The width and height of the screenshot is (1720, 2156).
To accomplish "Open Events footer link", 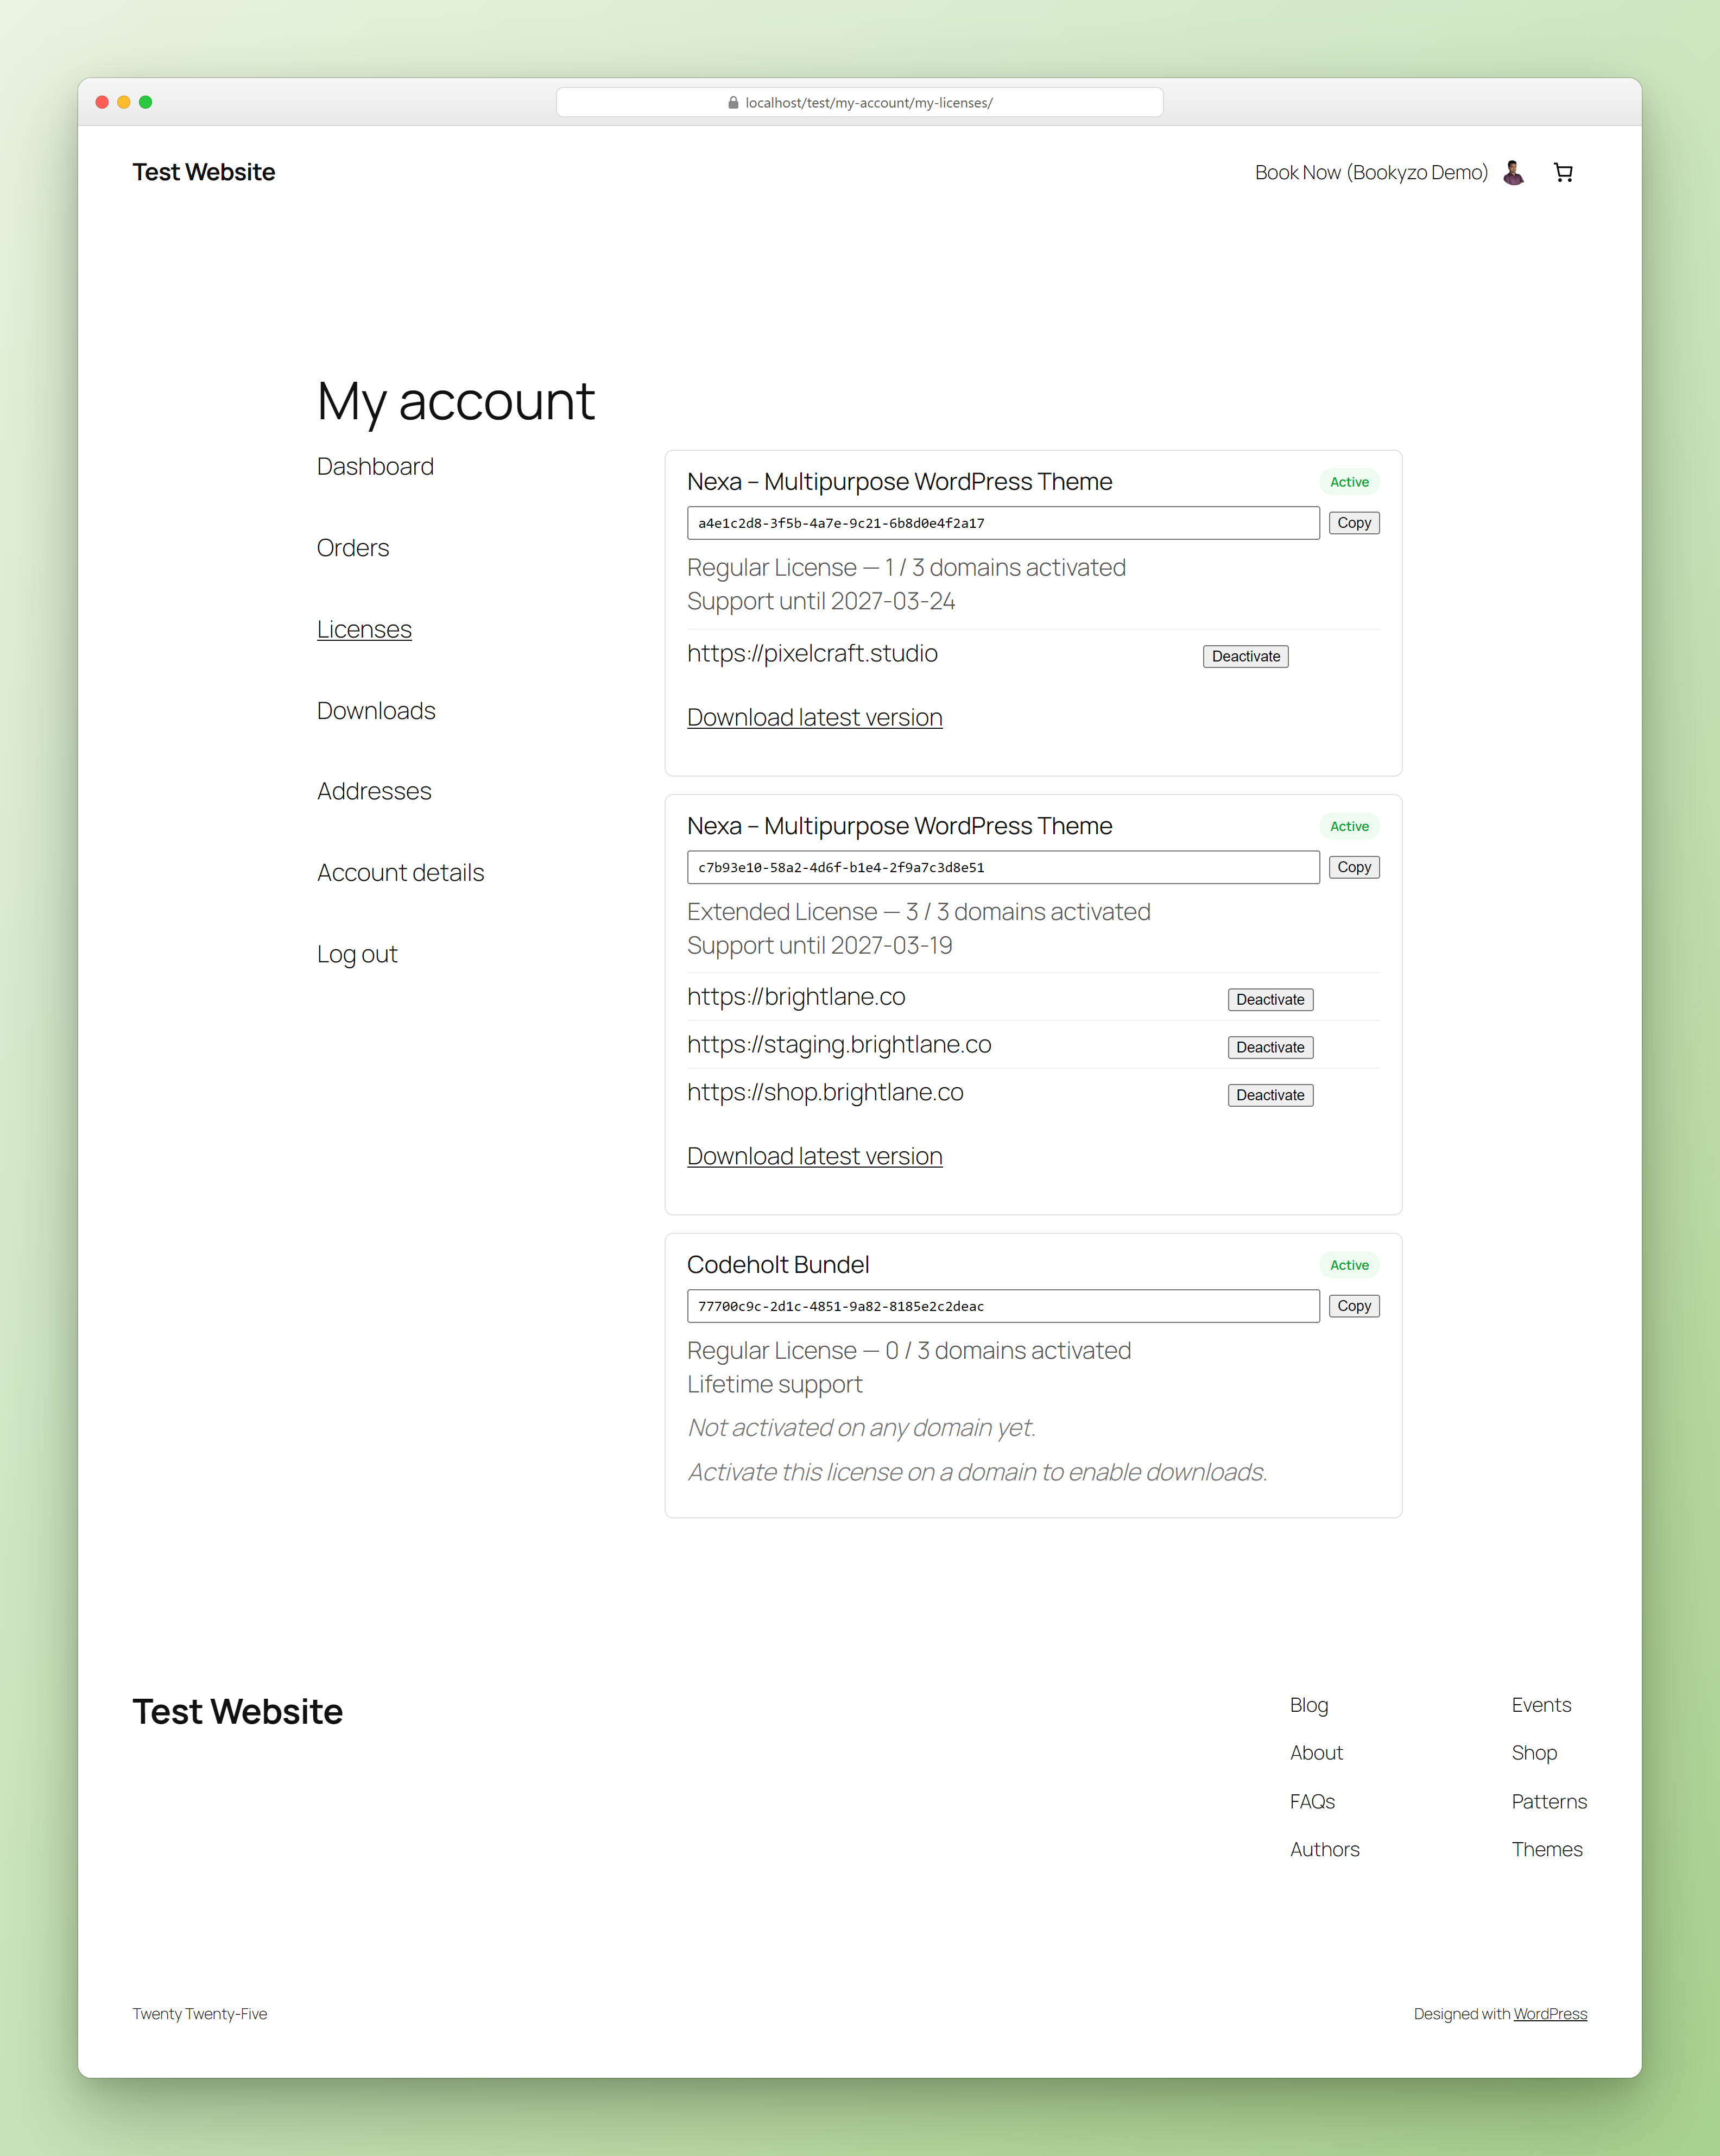I will coord(1541,1706).
